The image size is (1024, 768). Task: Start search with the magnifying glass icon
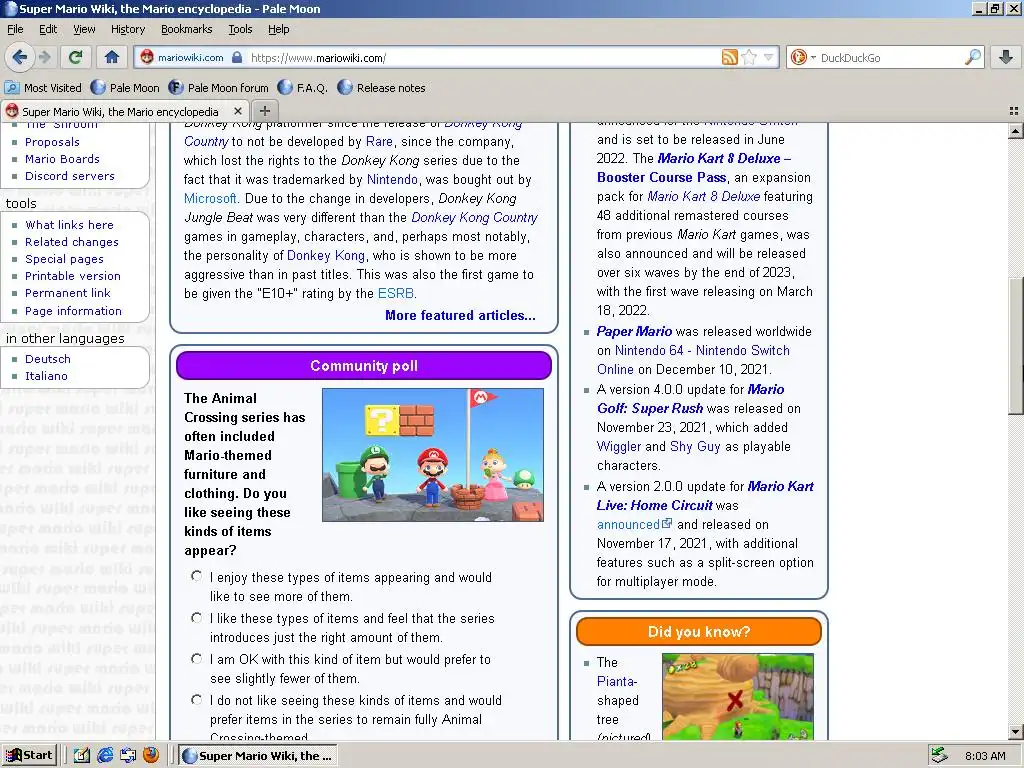coord(973,57)
